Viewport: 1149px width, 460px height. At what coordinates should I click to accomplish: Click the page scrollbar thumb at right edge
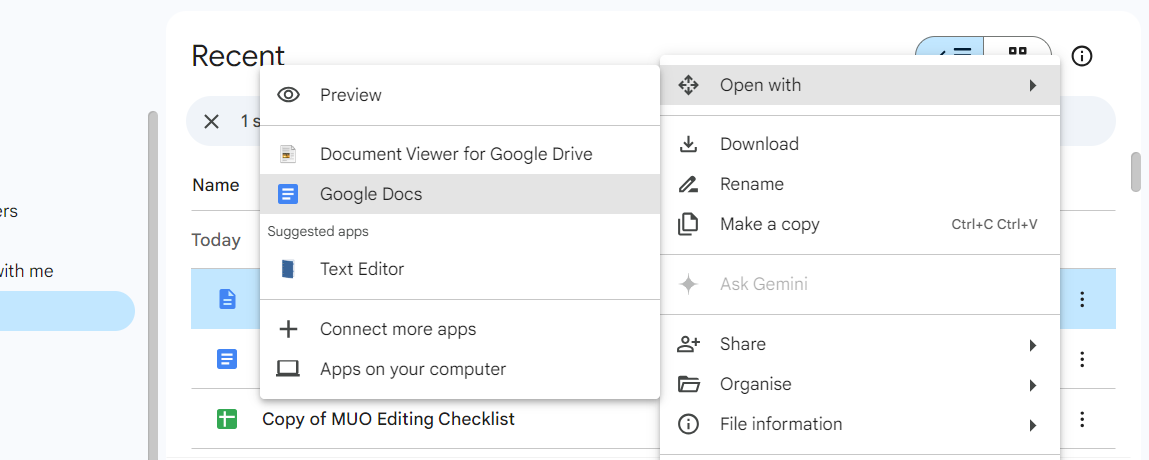[x=1136, y=171]
